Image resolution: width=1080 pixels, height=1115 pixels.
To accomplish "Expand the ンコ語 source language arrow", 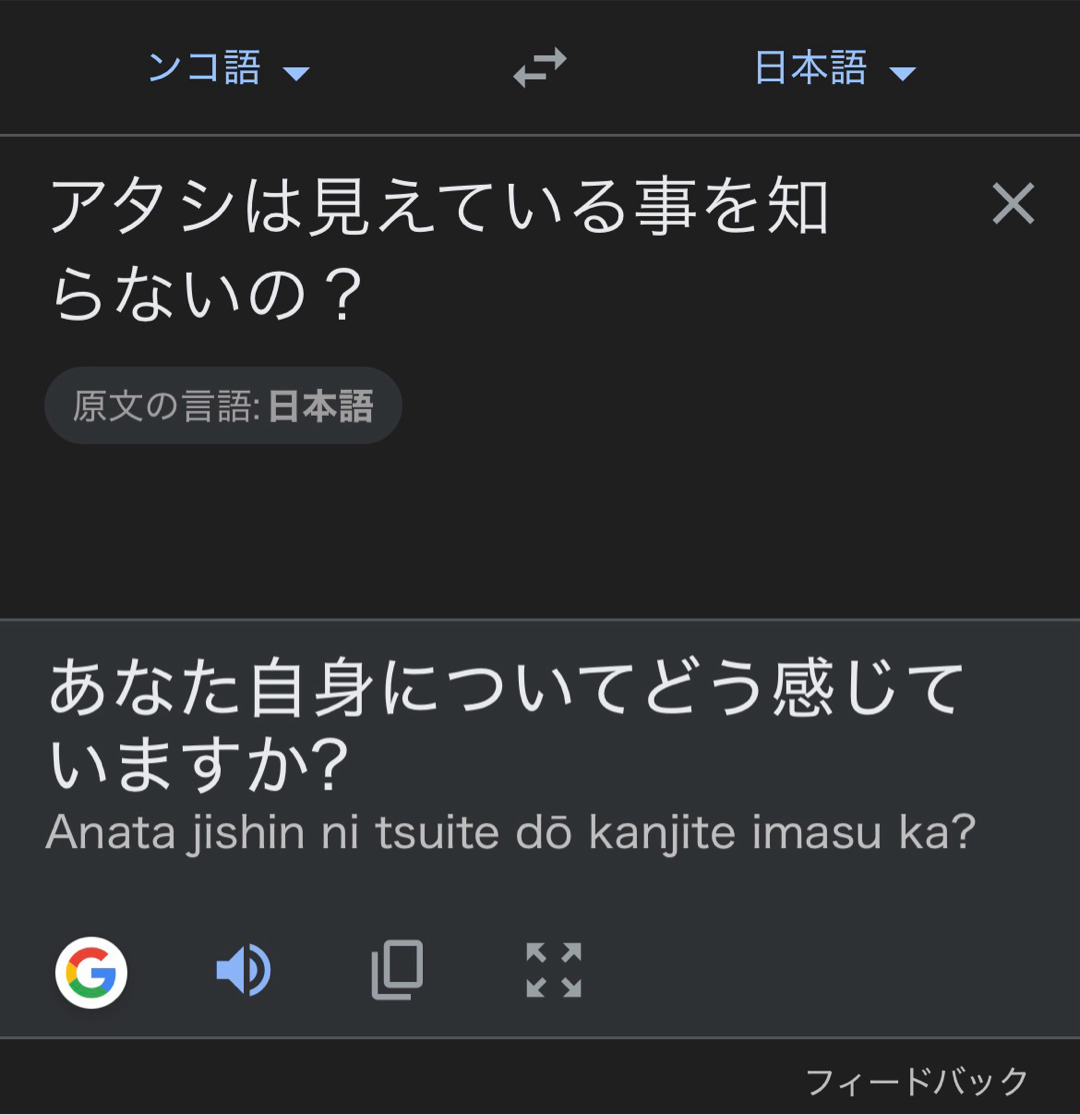I will [296, 72].
